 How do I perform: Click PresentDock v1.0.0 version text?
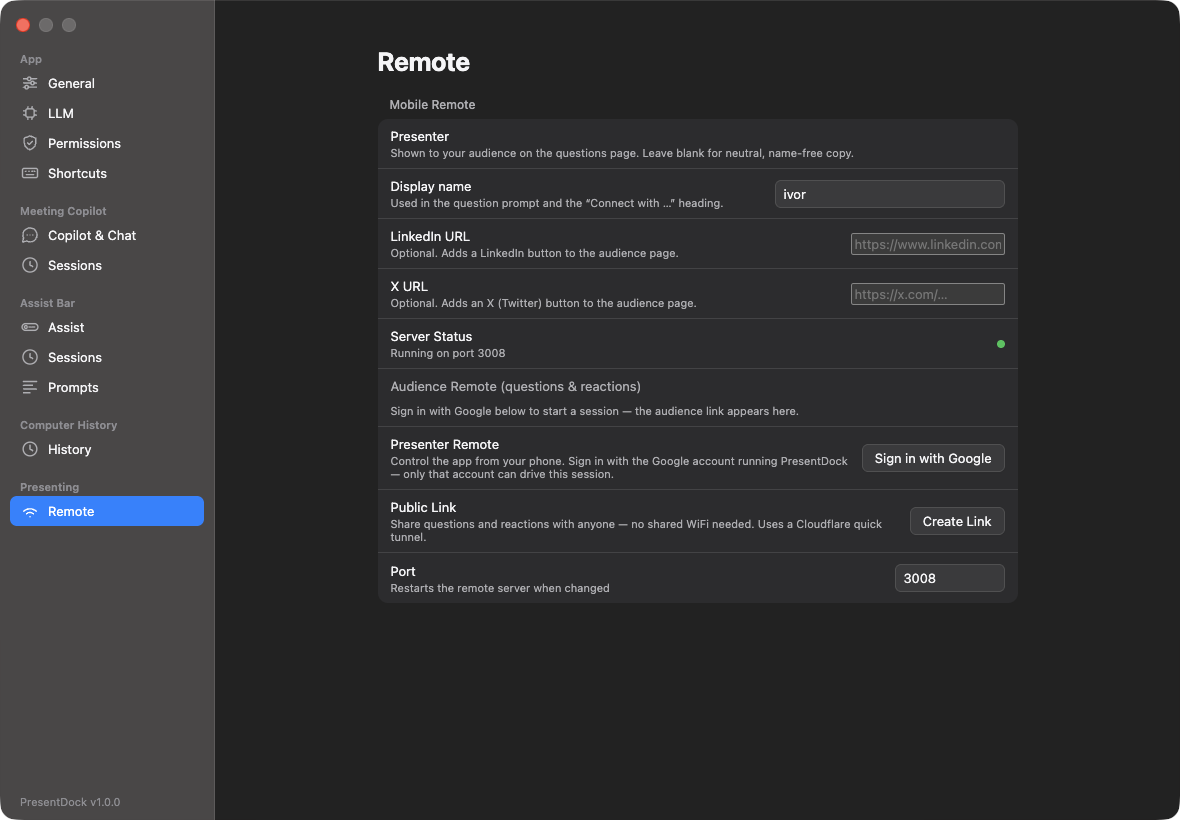click(x=70, y=802)
